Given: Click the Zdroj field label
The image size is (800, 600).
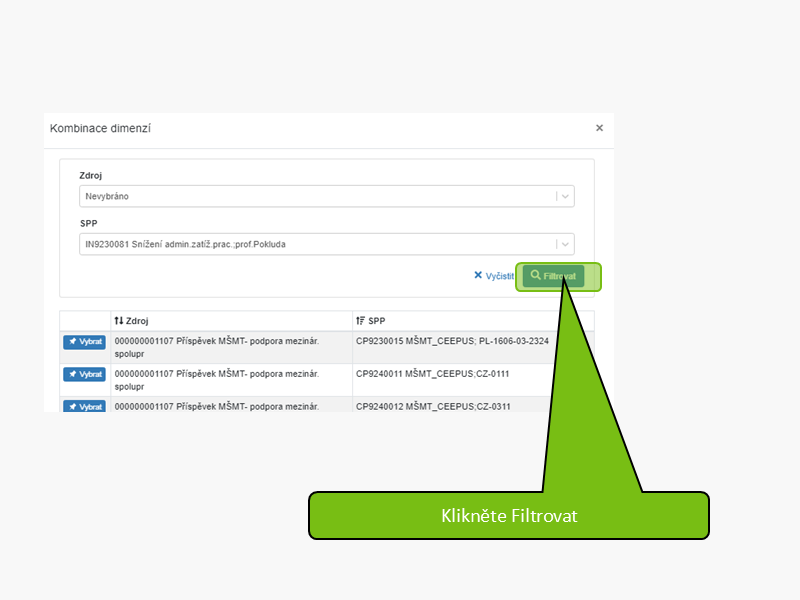Looking at the screenshot, I should [x=90, y=176].
